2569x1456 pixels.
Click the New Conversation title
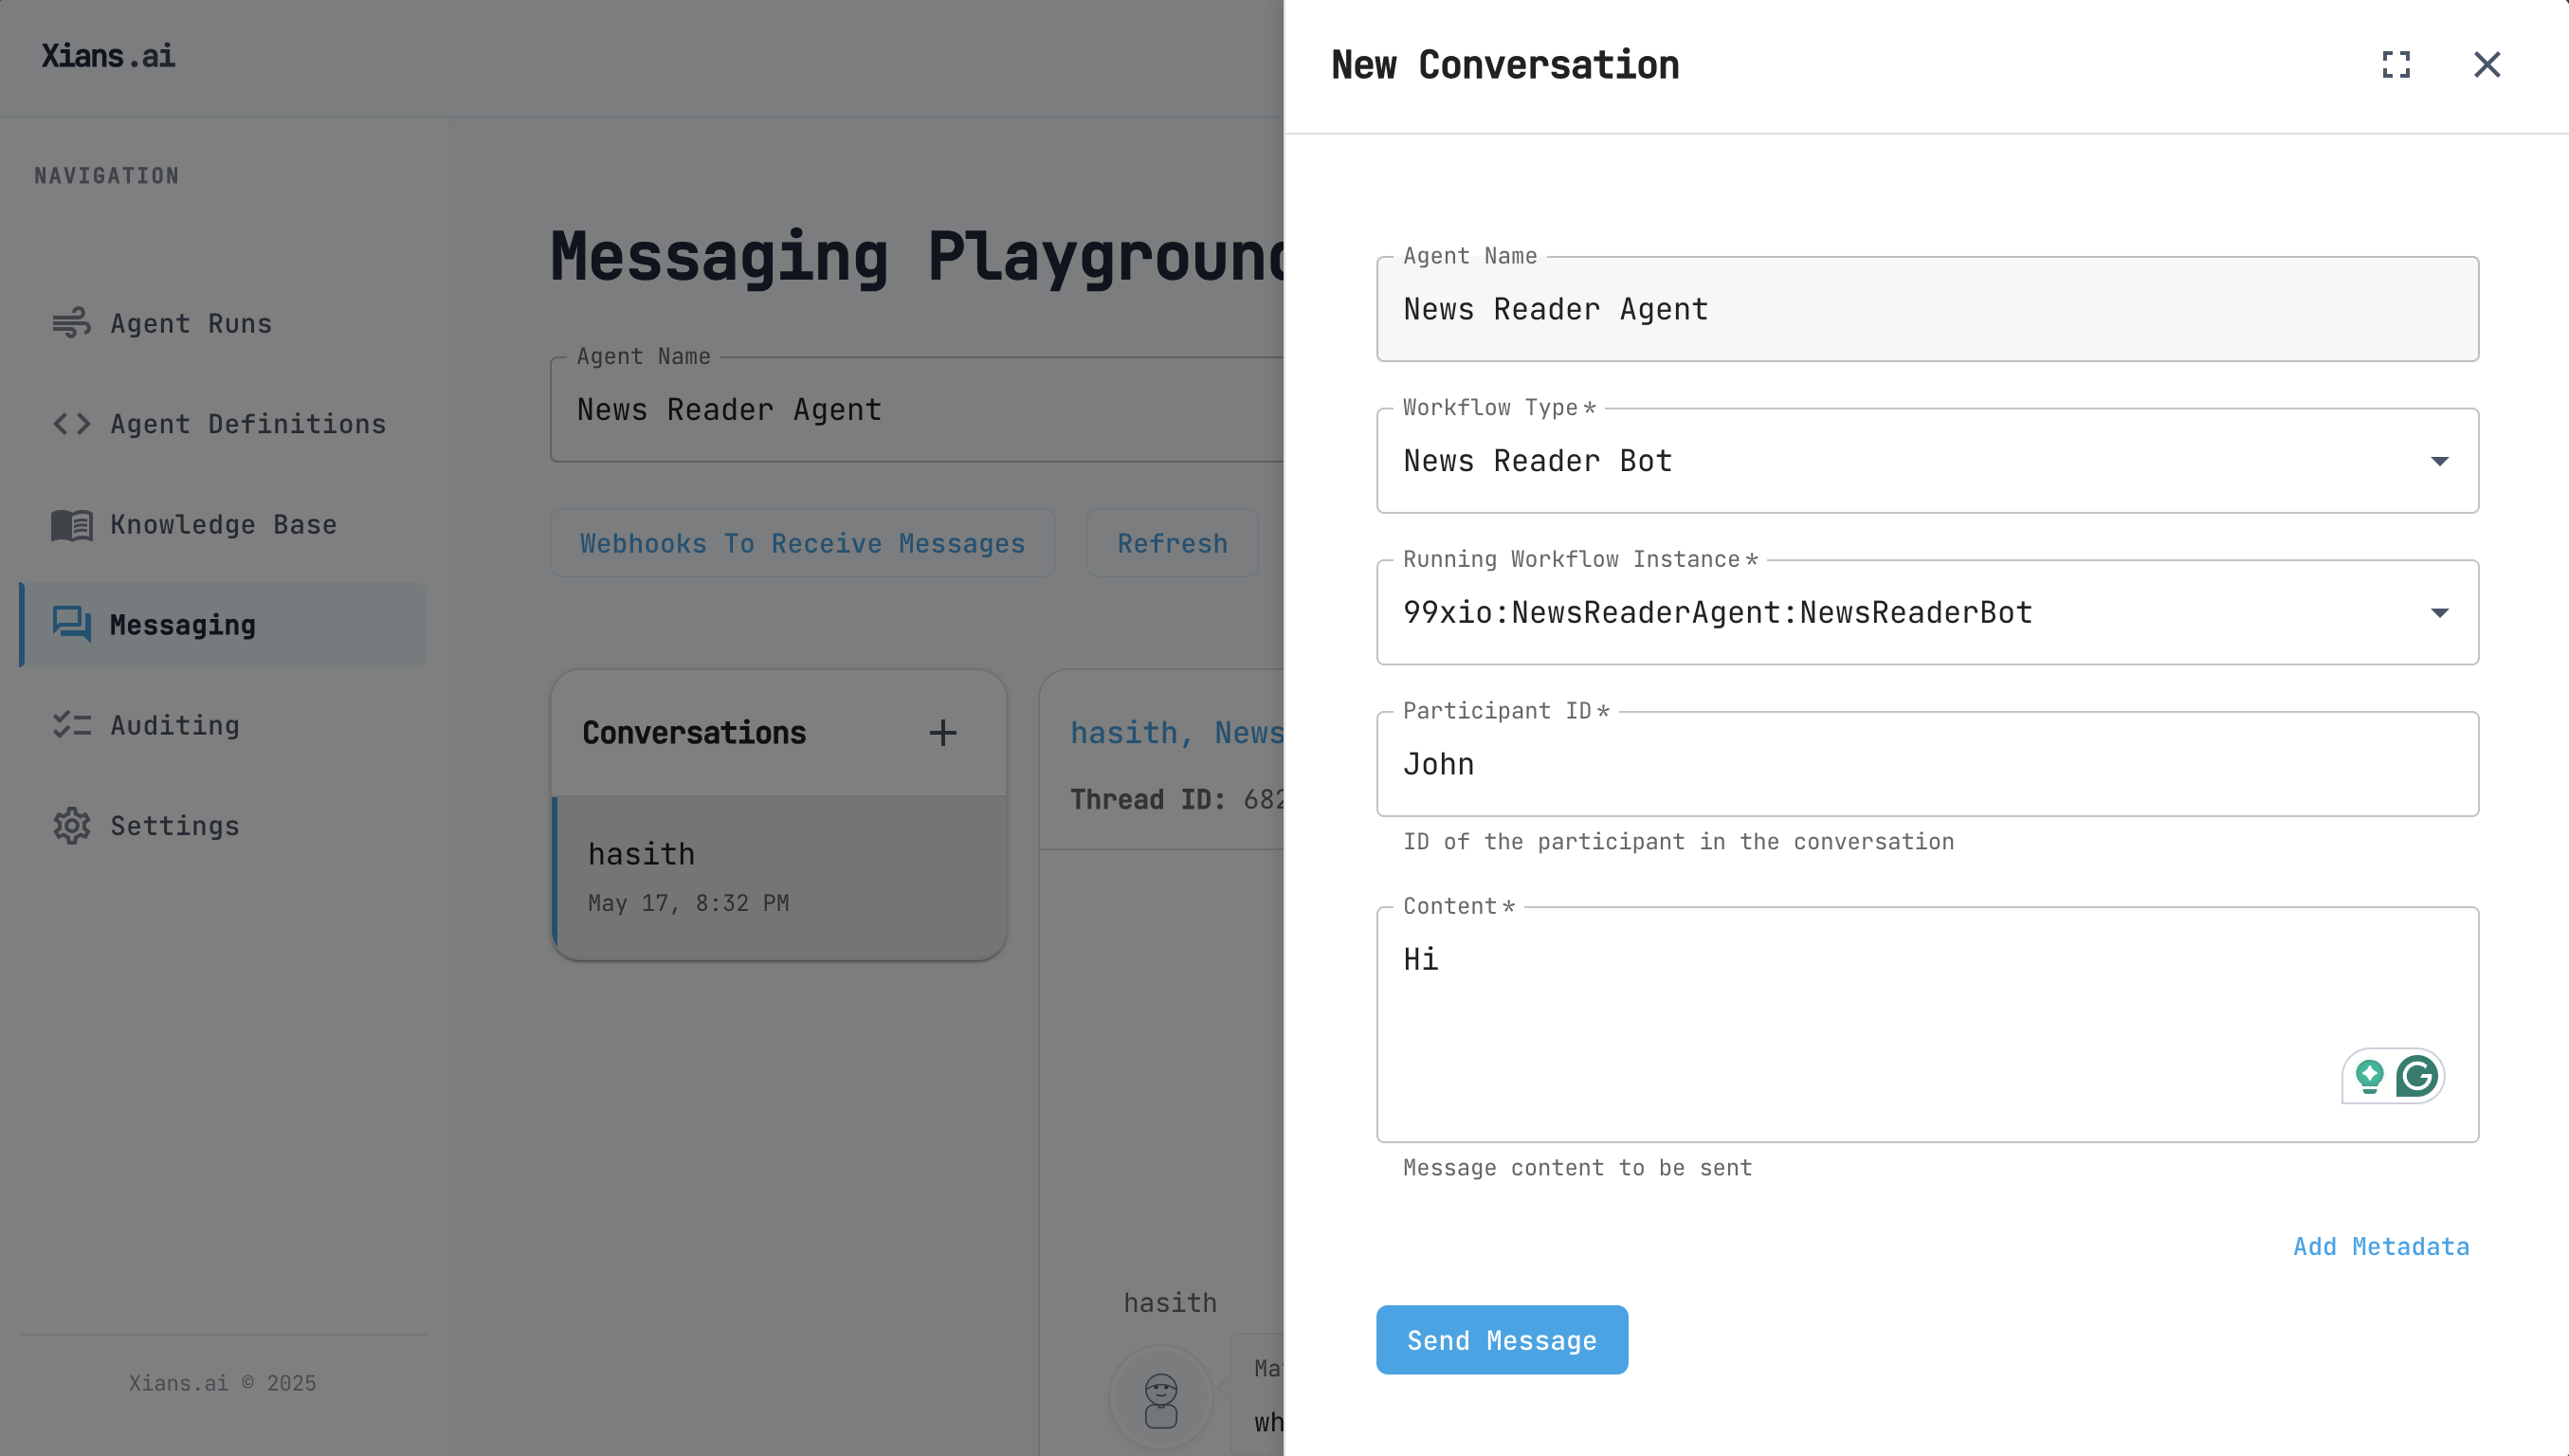click(x=1505, y=65)
